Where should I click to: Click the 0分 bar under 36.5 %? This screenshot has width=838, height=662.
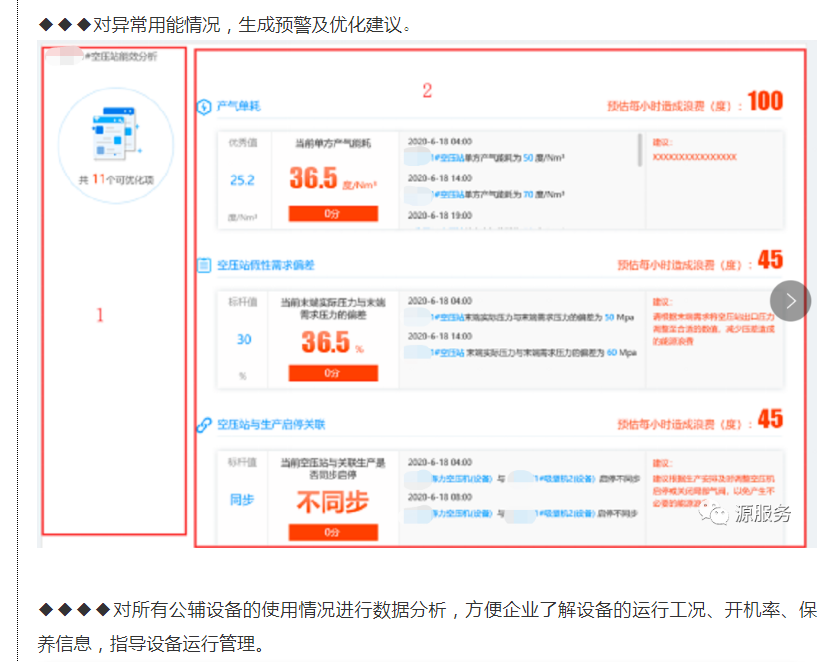(333, 373)
